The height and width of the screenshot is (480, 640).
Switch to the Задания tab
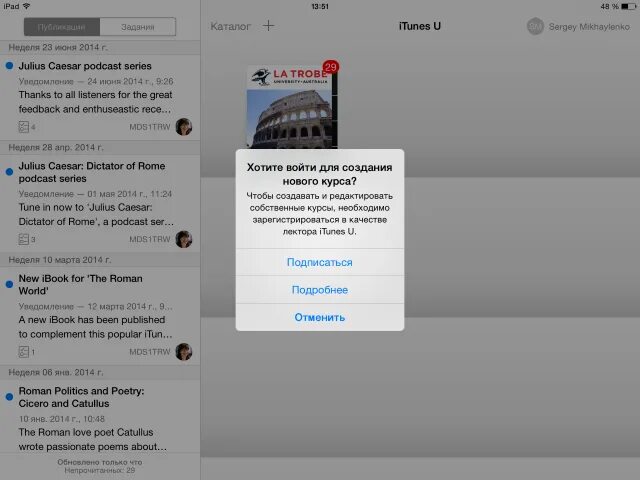(138, 27)
